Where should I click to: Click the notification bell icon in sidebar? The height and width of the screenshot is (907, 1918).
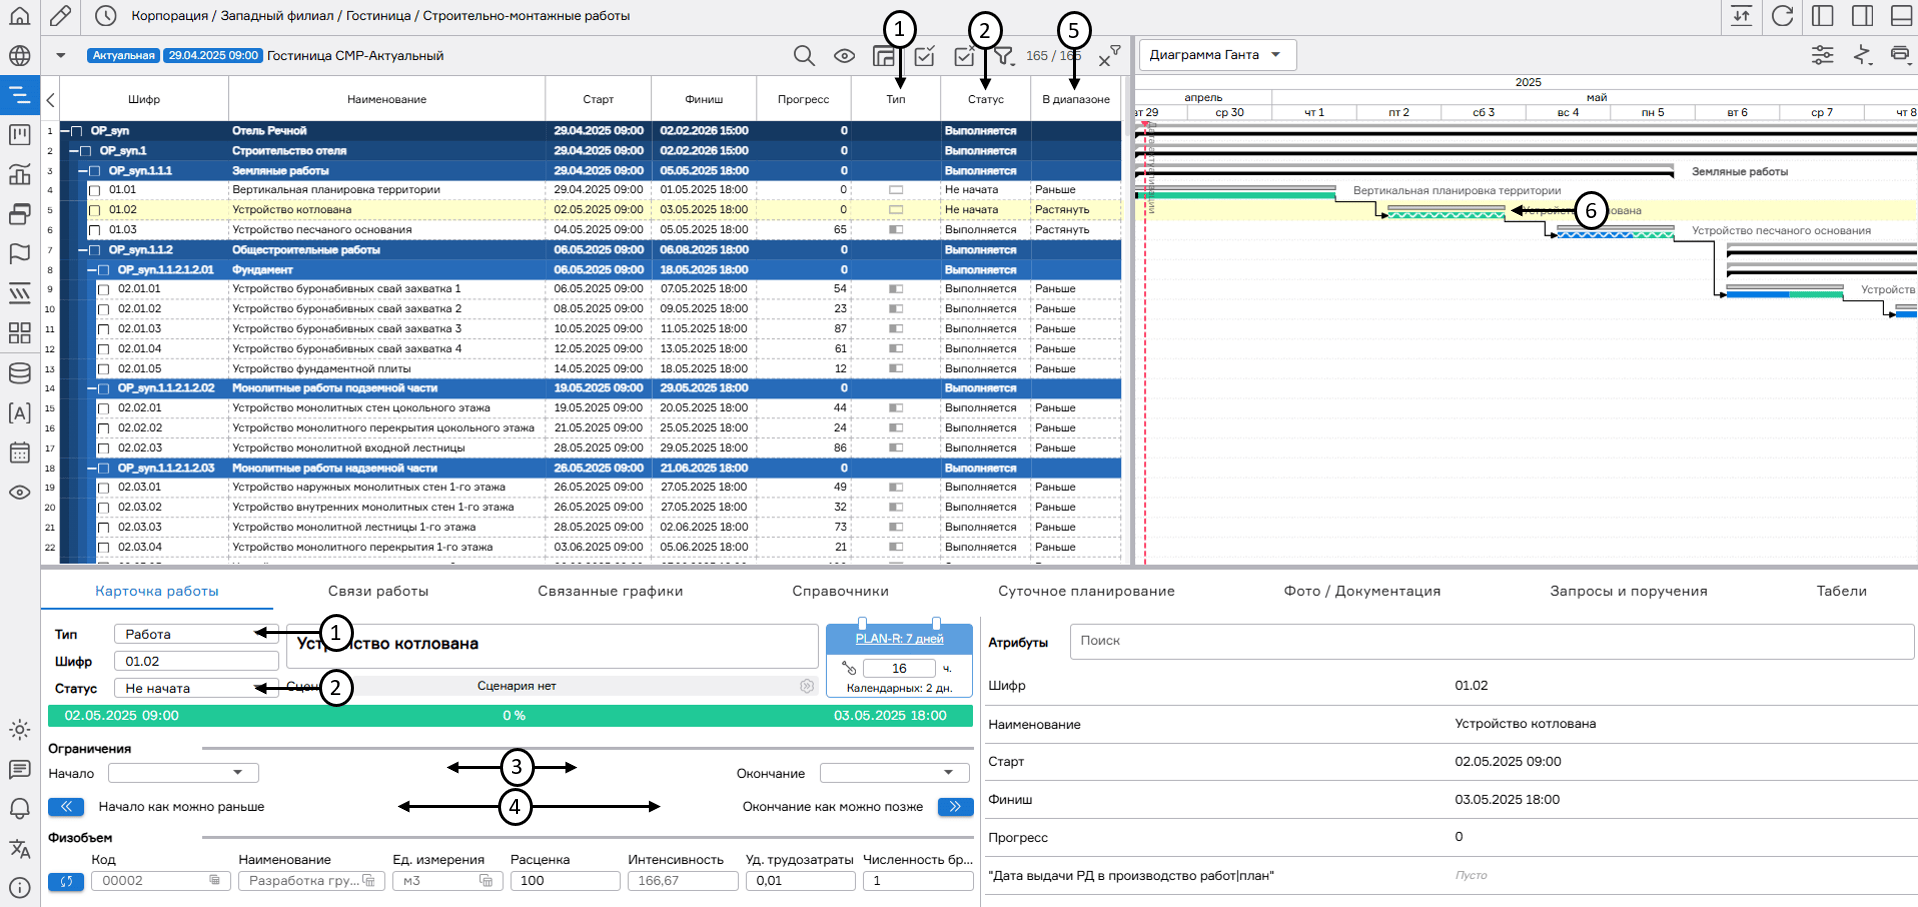point(19,808)
